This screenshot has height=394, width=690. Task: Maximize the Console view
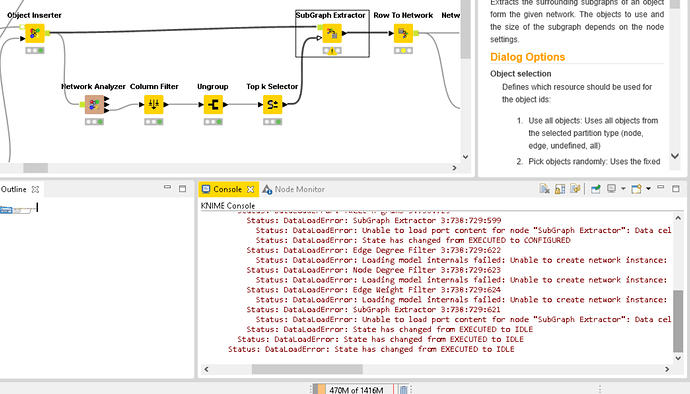pyautogui.click(x=676, y=189)
